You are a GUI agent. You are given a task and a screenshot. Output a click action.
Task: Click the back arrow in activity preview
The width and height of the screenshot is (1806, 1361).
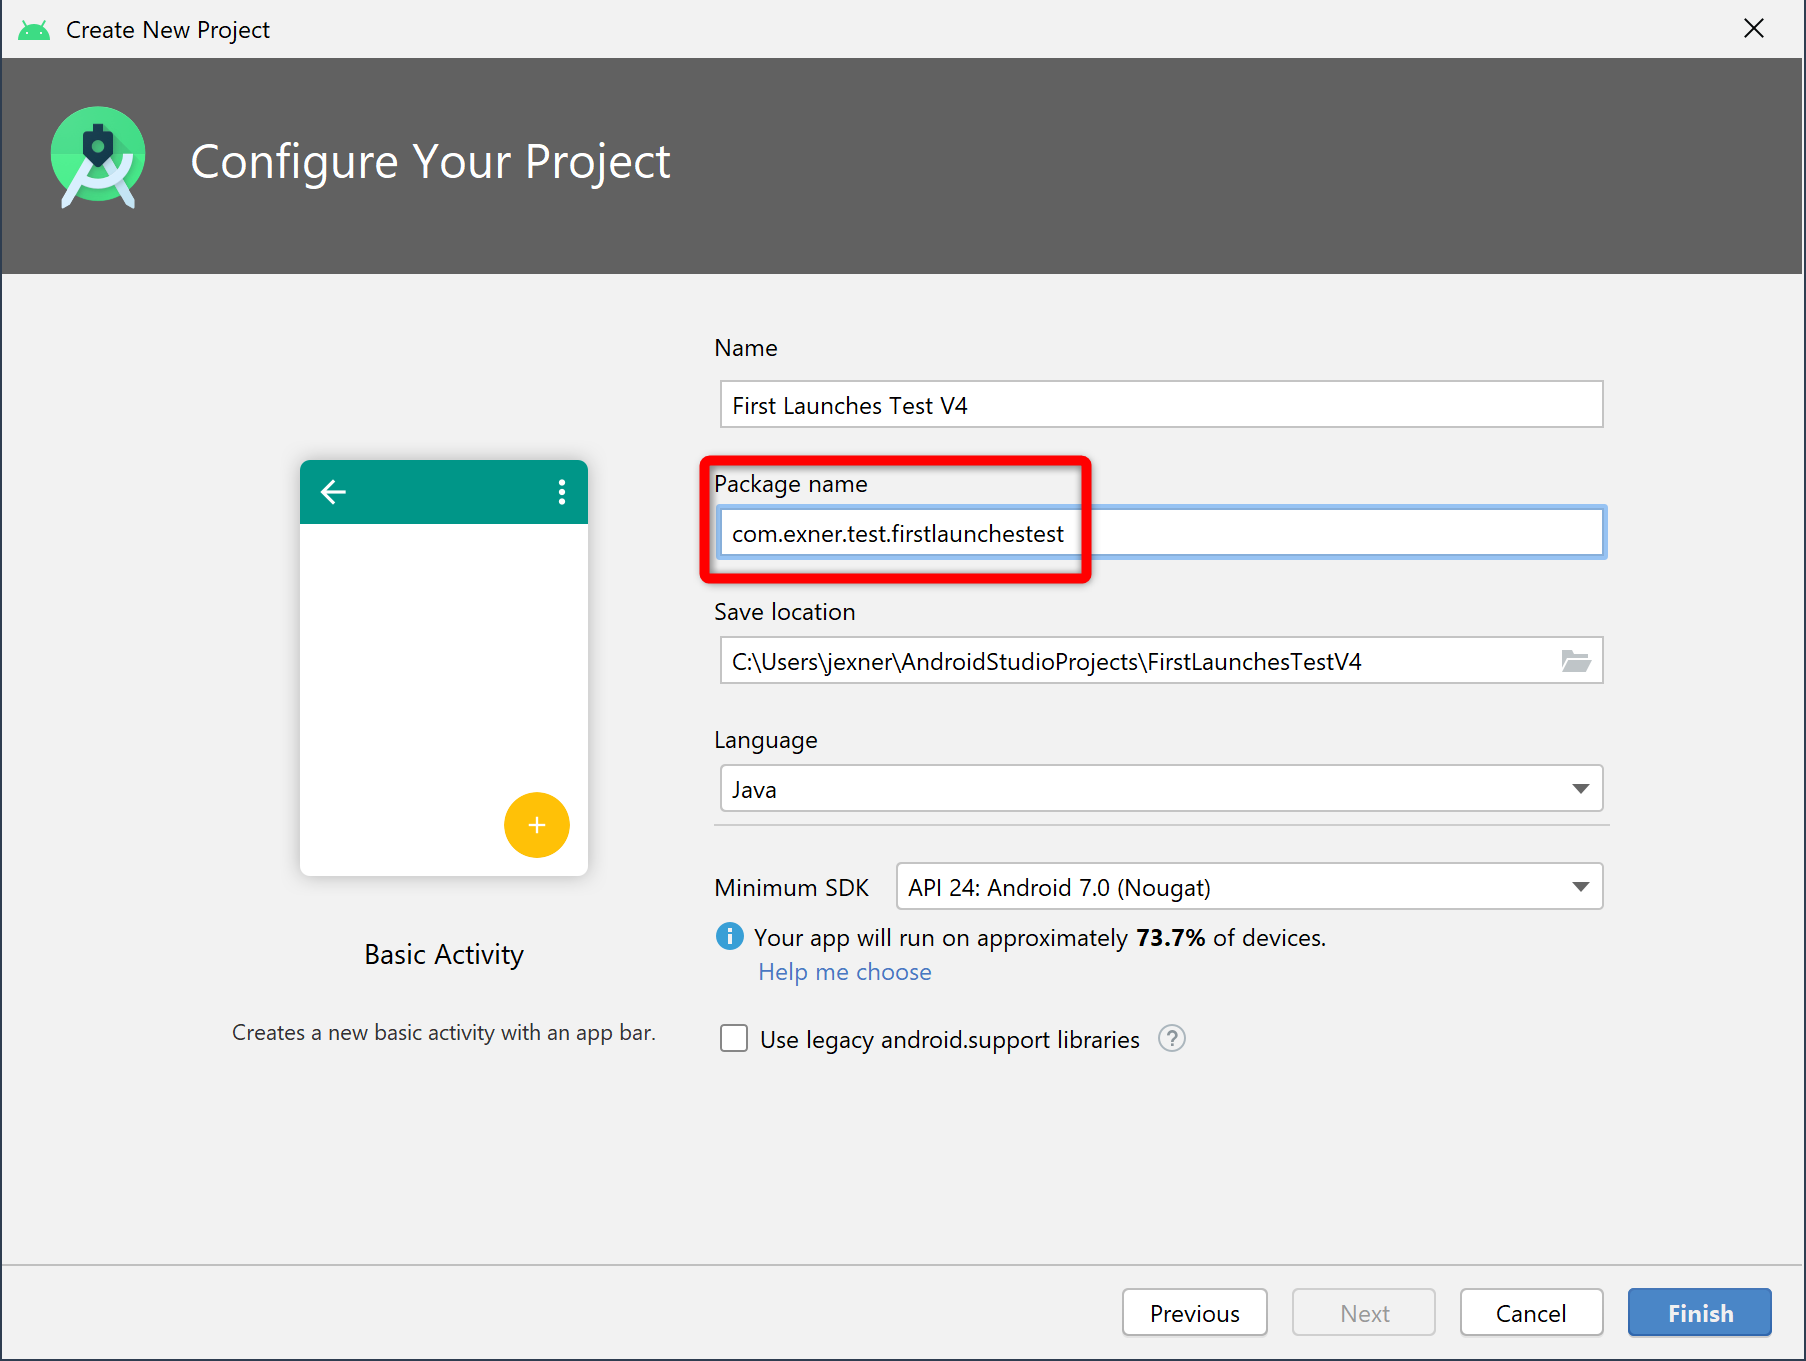coord(333,492)
